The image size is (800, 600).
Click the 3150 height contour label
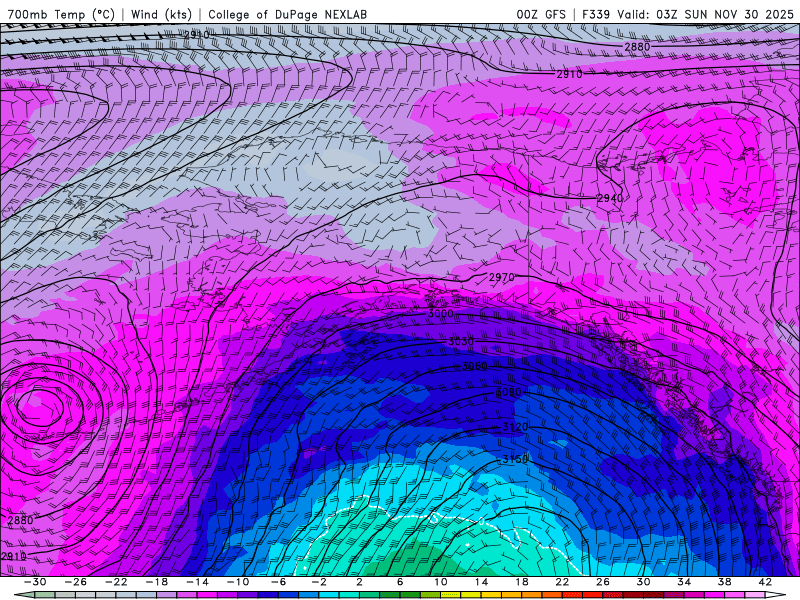tap(515, 459)
